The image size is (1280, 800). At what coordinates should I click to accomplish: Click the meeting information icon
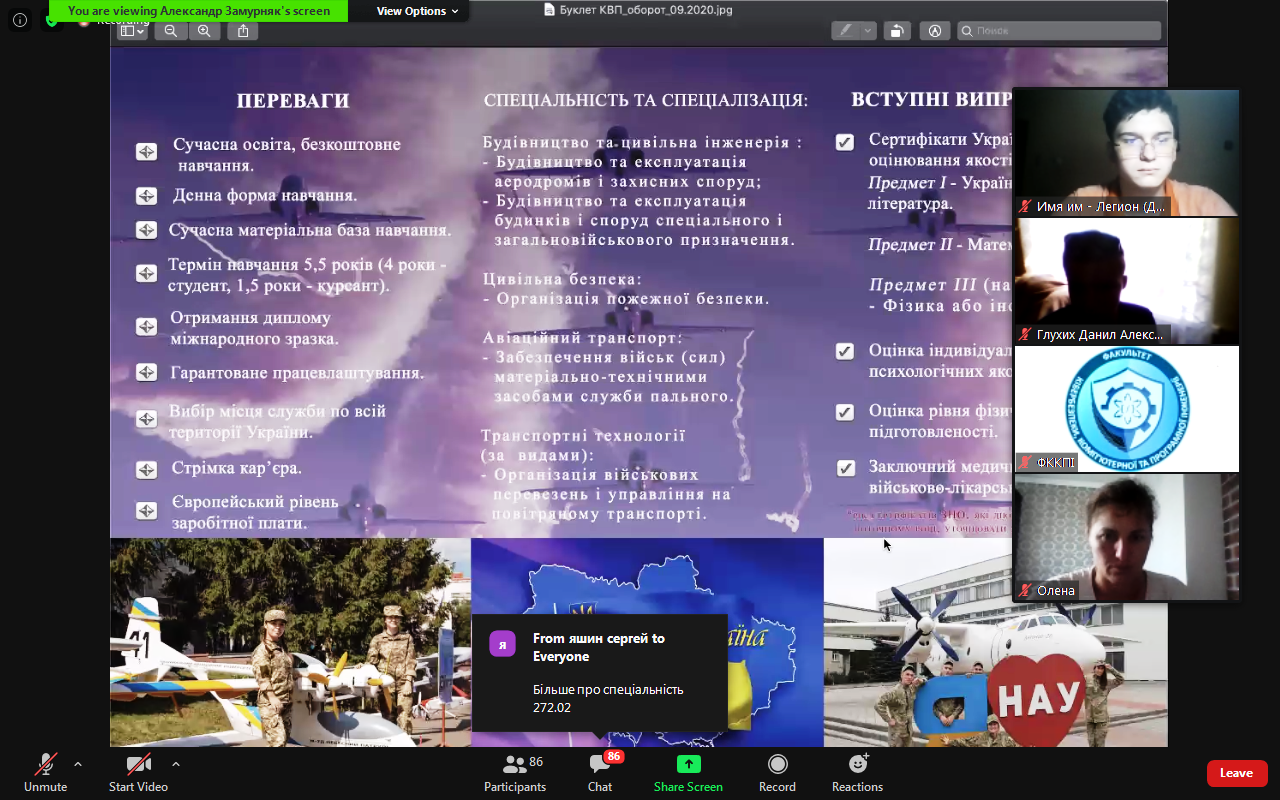click(20, 19)
